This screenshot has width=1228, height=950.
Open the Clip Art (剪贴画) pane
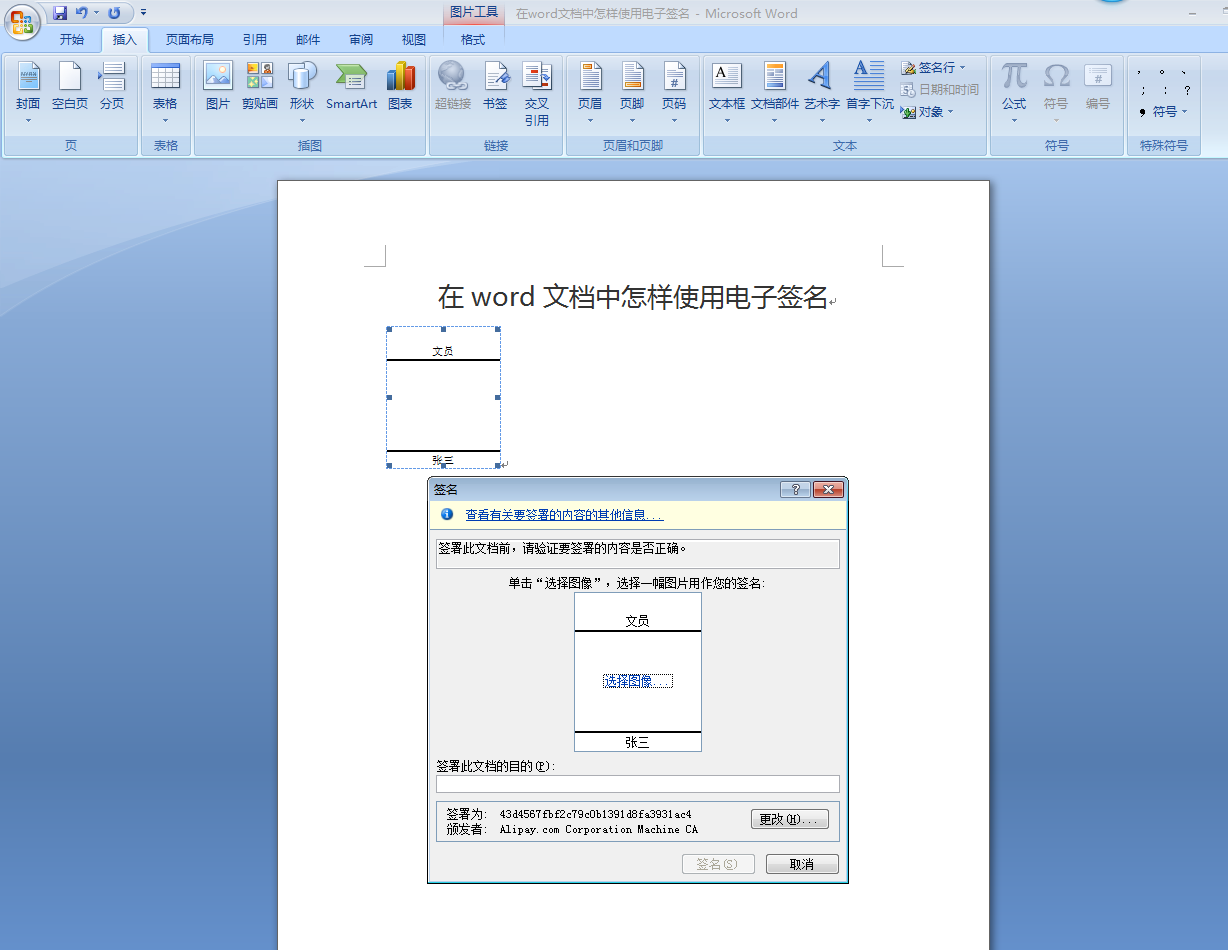point(259,84)
